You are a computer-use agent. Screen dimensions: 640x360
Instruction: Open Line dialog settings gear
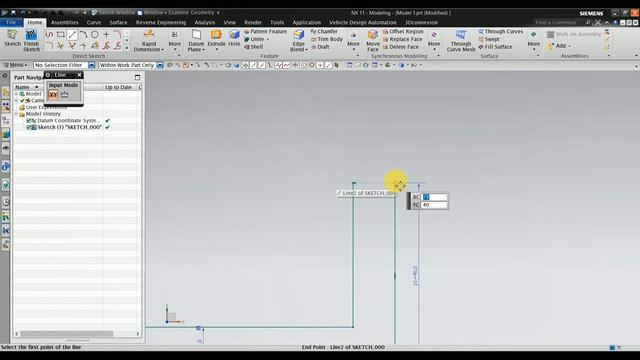(48, 75)
